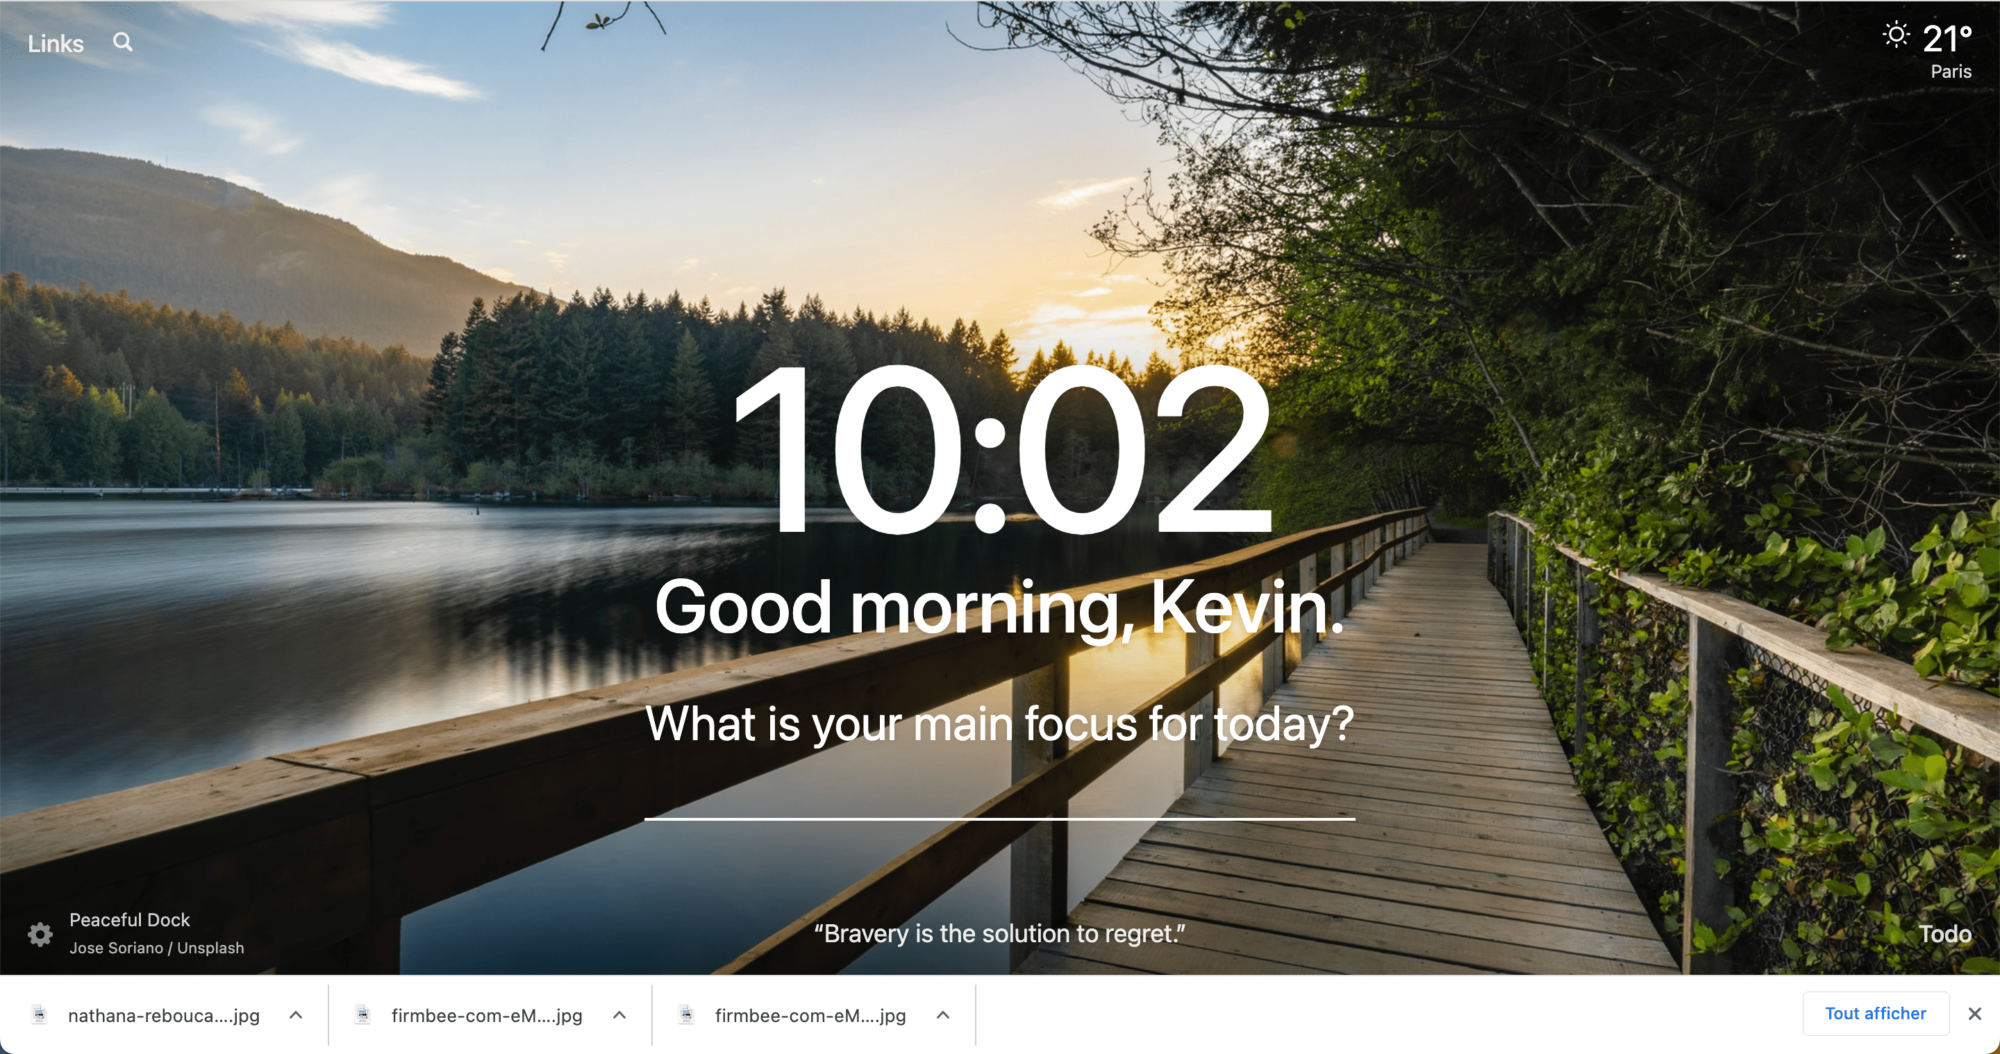Click the file icon of the last firmbee download

(x=686, y=1015)
